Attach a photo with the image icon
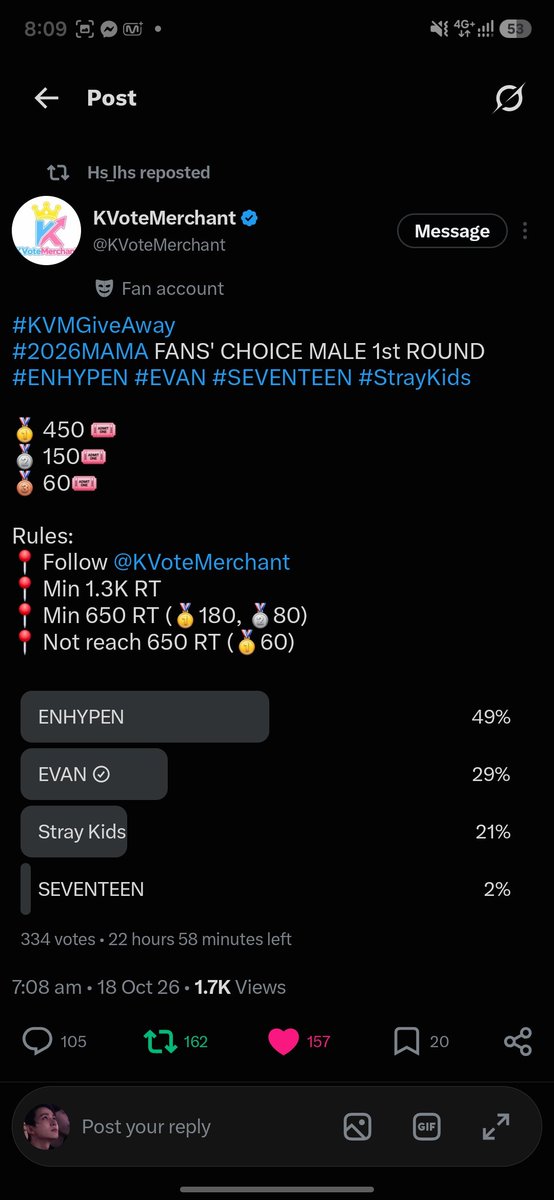Image resolution: width=554 pixels, height=1200 pixels. click(x=358, y=1127)
